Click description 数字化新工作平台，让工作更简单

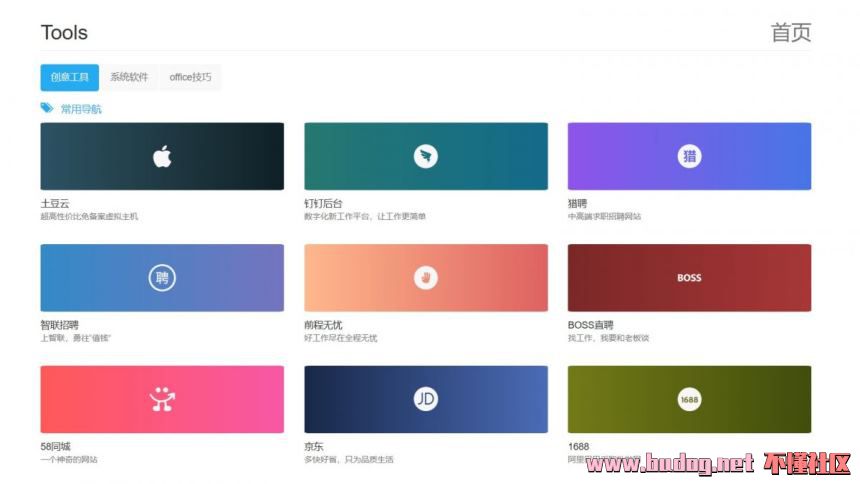tap(365, 217)
